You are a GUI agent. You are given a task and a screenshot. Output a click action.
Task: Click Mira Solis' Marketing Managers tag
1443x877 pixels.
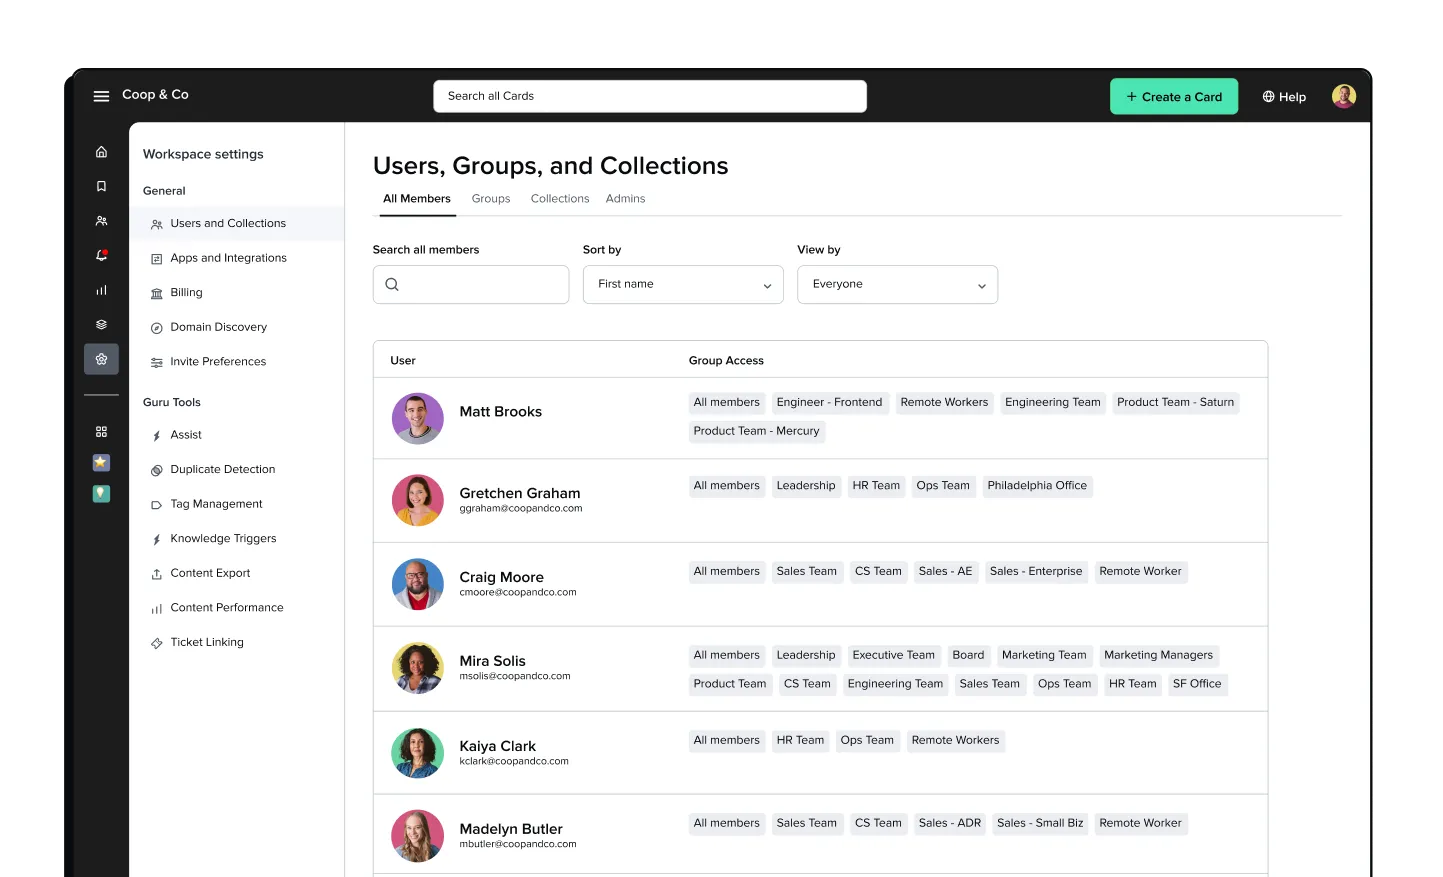click(1158, 656)
